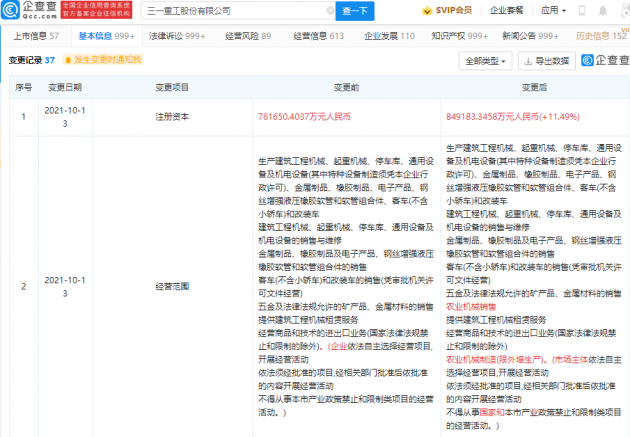Click the 序号 column header
The height and width of the screenshot is (437, 630).
(24, 87)
